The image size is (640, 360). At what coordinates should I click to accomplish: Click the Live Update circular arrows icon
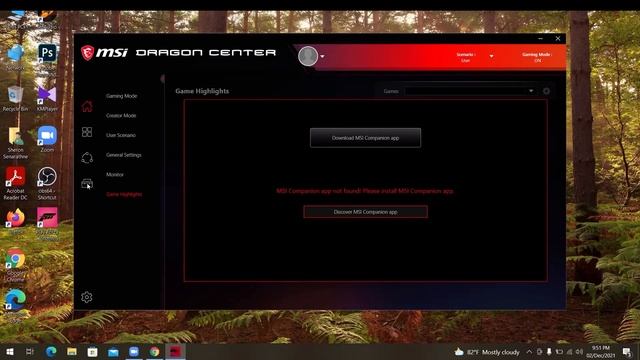pyautogui.click(x=87, y=158)
